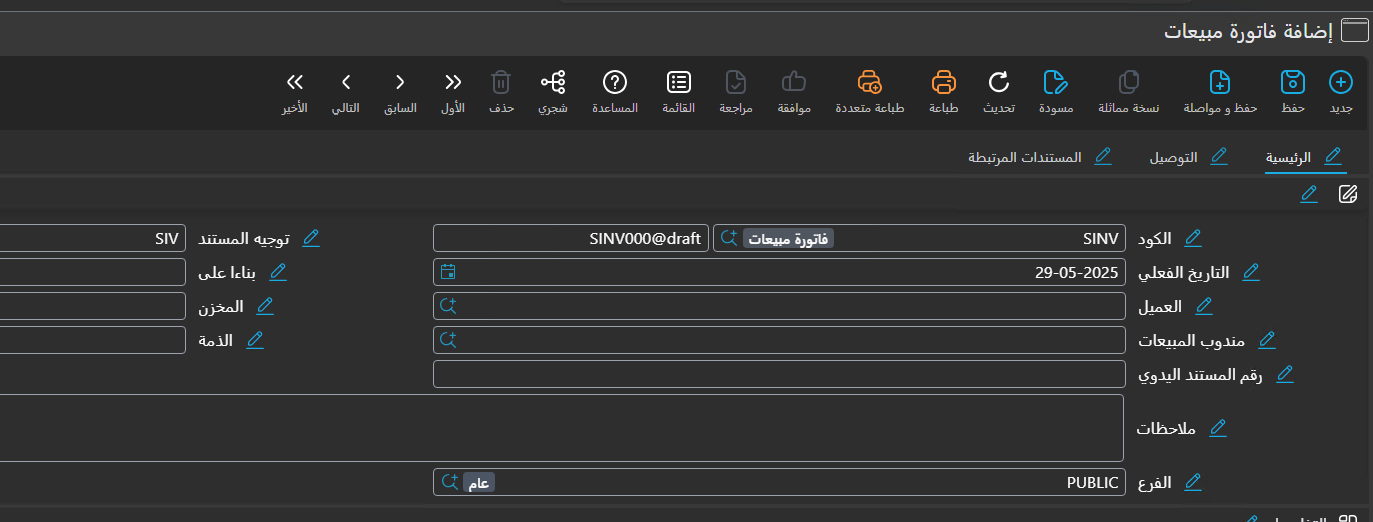Click حفظ و مواصلة (Save and continue) icon
Viewport: 1373px width, 522px height.
click(x=1220, y=82)
